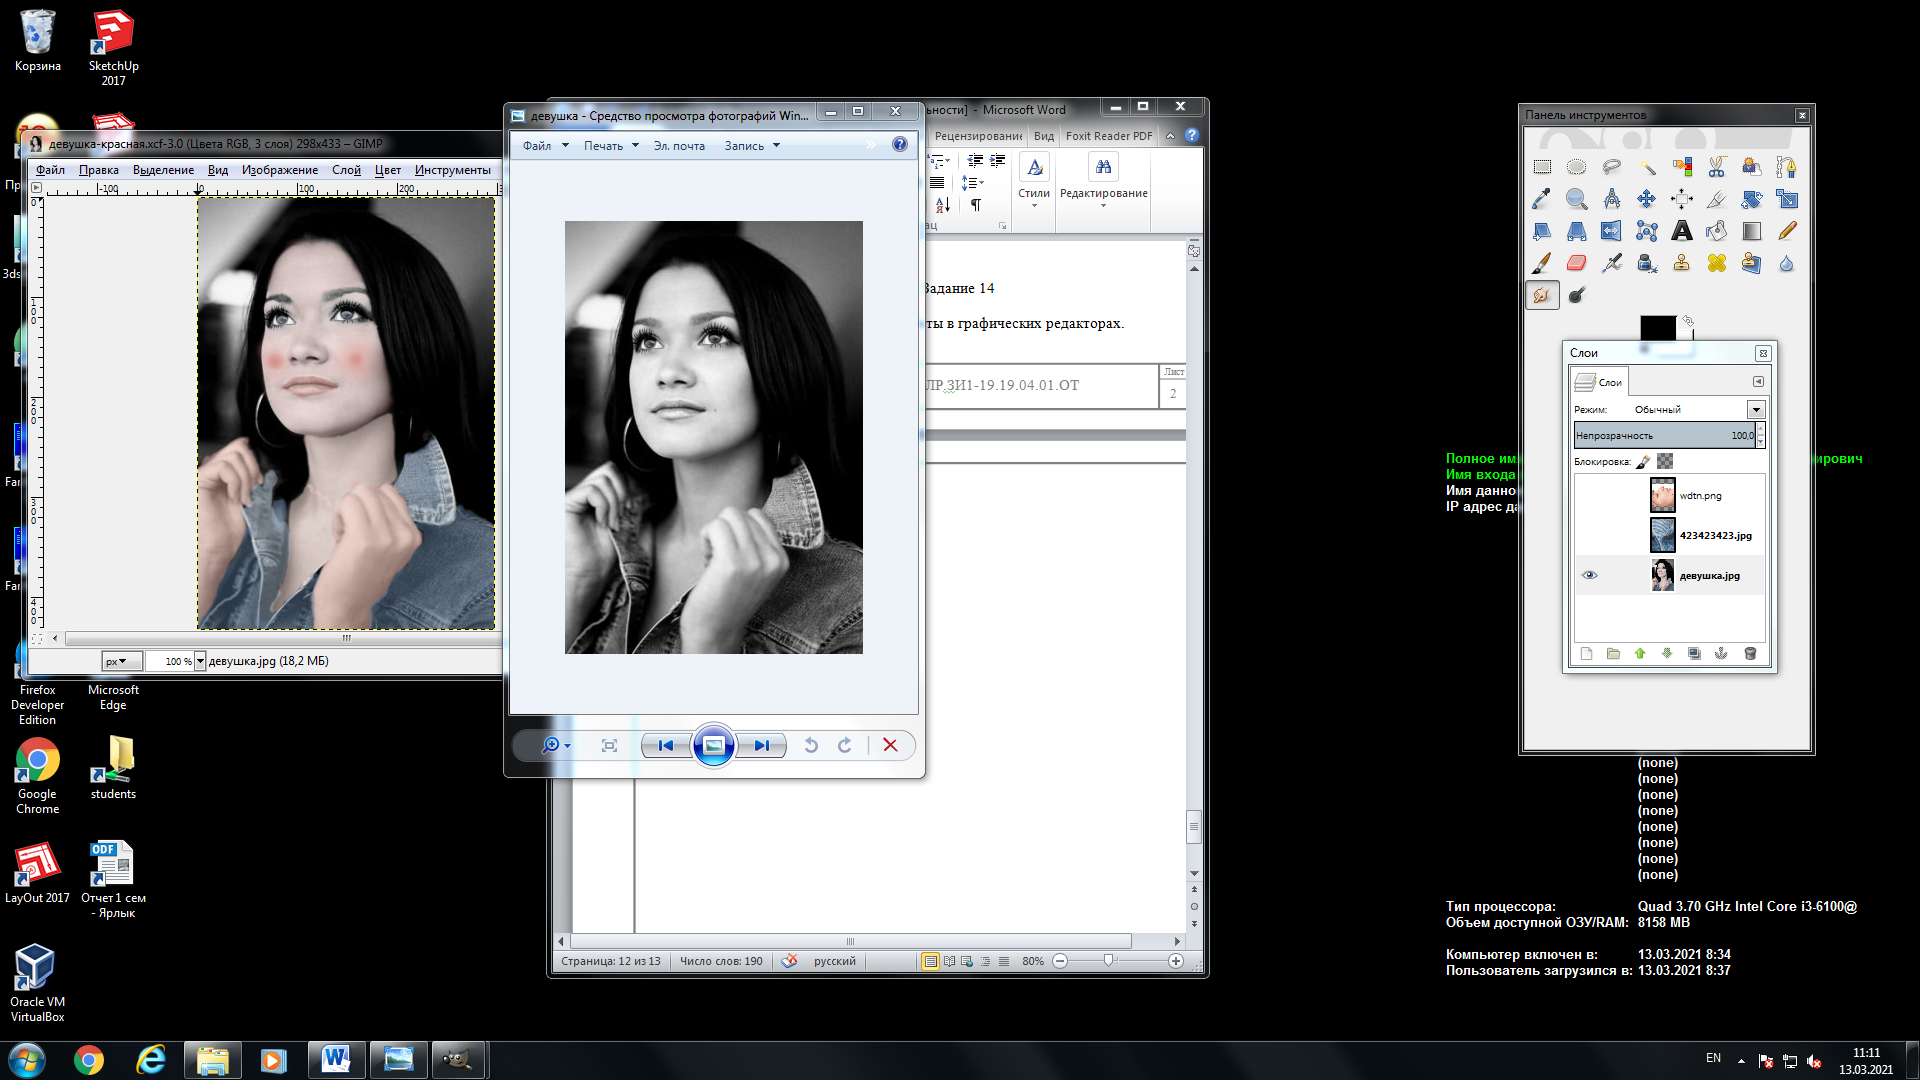
Task: Select the Scissors Select tool
Action: click(1717, 167)
